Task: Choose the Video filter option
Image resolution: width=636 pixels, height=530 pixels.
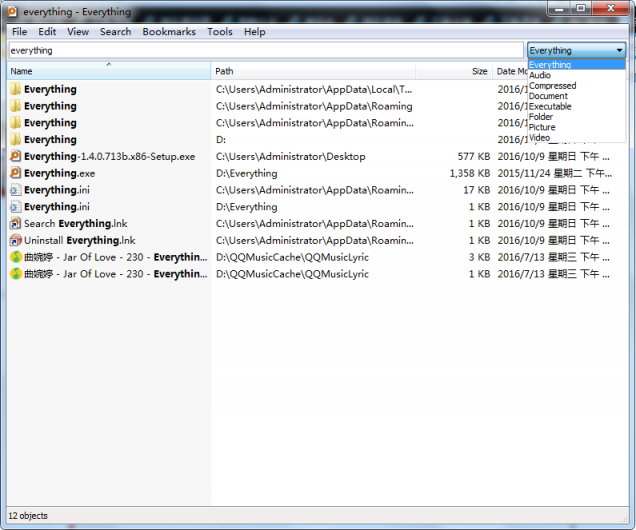Action: pyautogui.click(x=576, y=137)
